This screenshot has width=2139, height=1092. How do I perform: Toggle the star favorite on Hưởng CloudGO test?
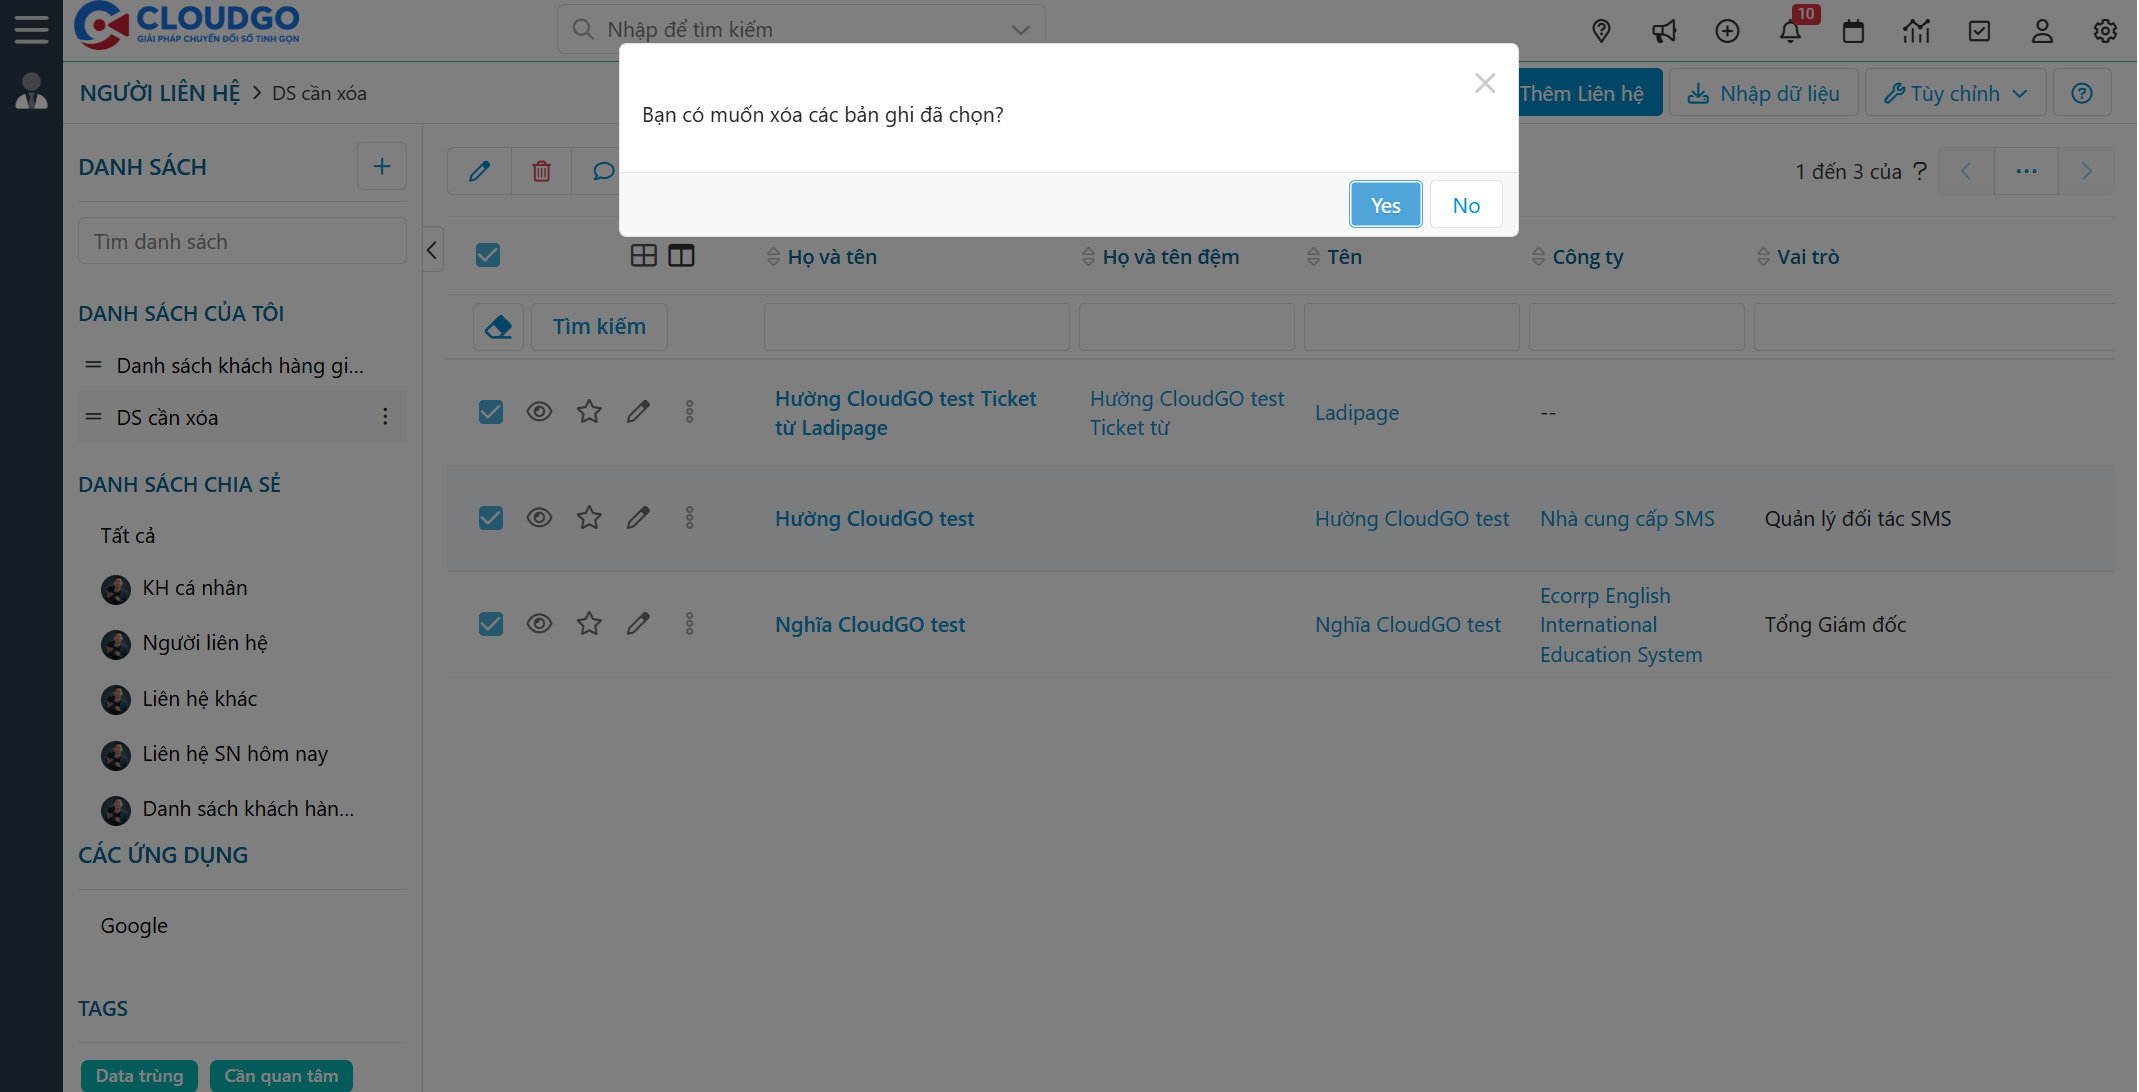tap(588, 517)
